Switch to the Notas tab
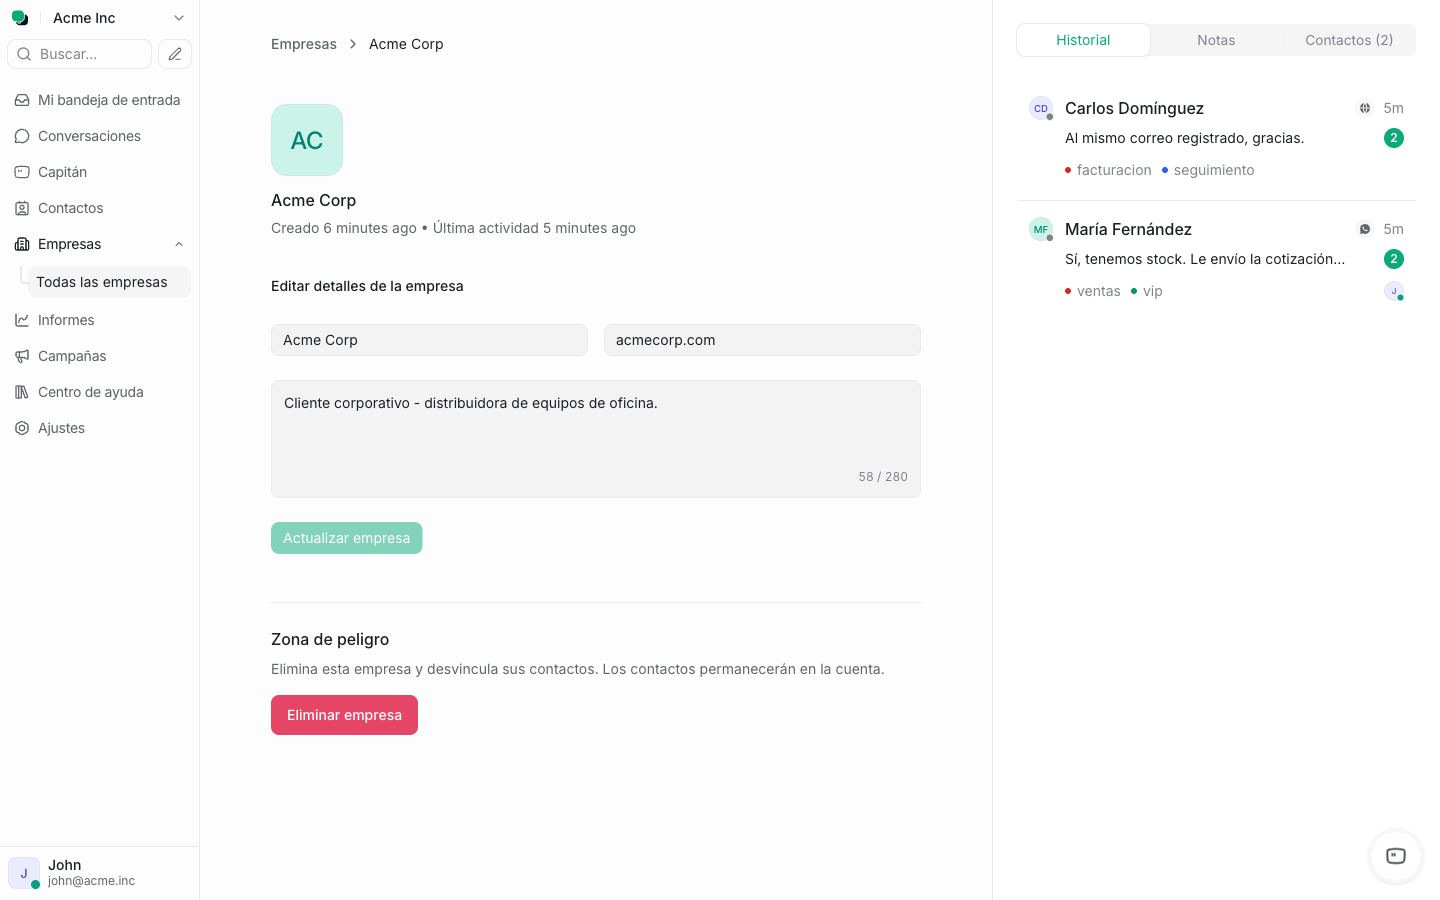This screenshot has height=900, width=1440. [x=1216, y=40]
